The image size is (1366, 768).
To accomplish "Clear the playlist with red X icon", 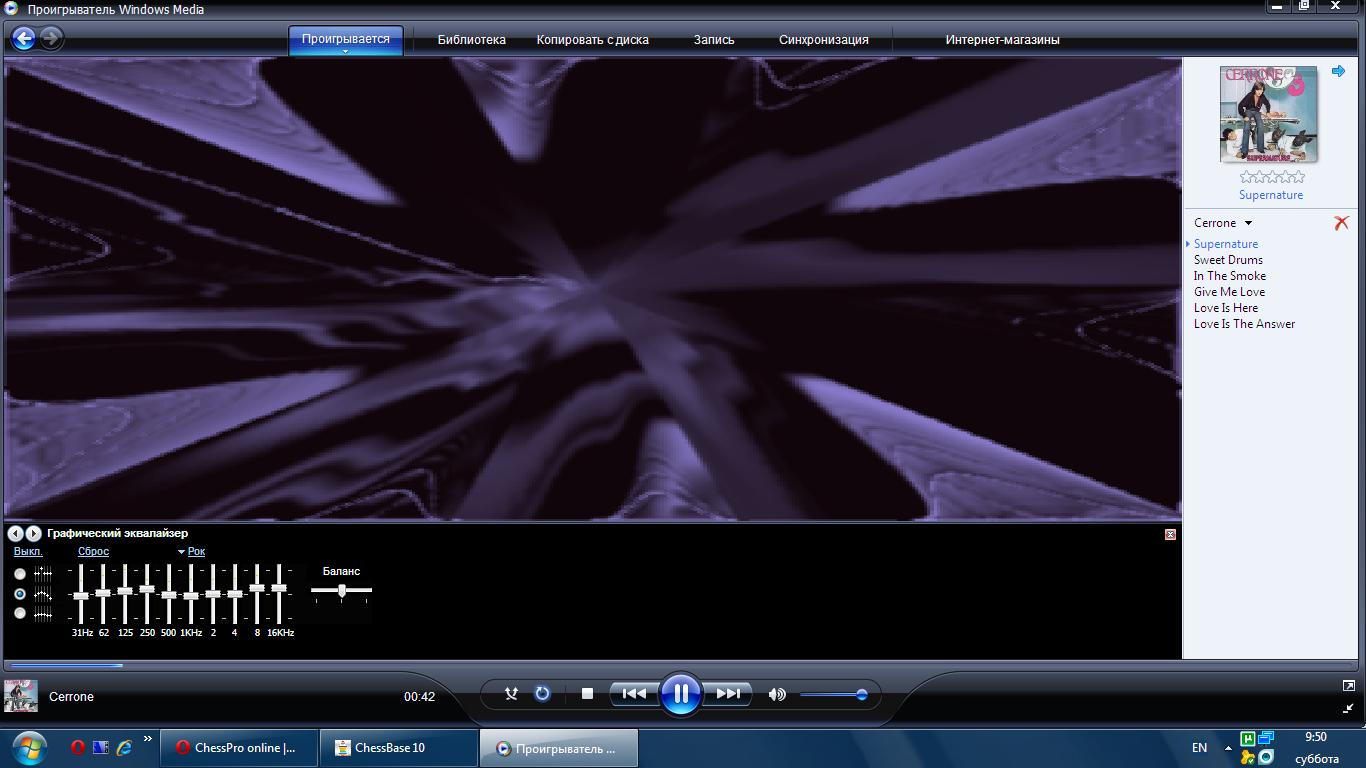I will pos(1341,223).
